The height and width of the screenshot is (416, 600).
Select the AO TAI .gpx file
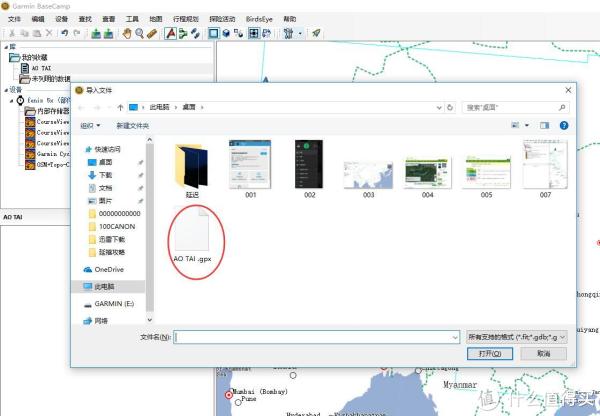[192, 237]
